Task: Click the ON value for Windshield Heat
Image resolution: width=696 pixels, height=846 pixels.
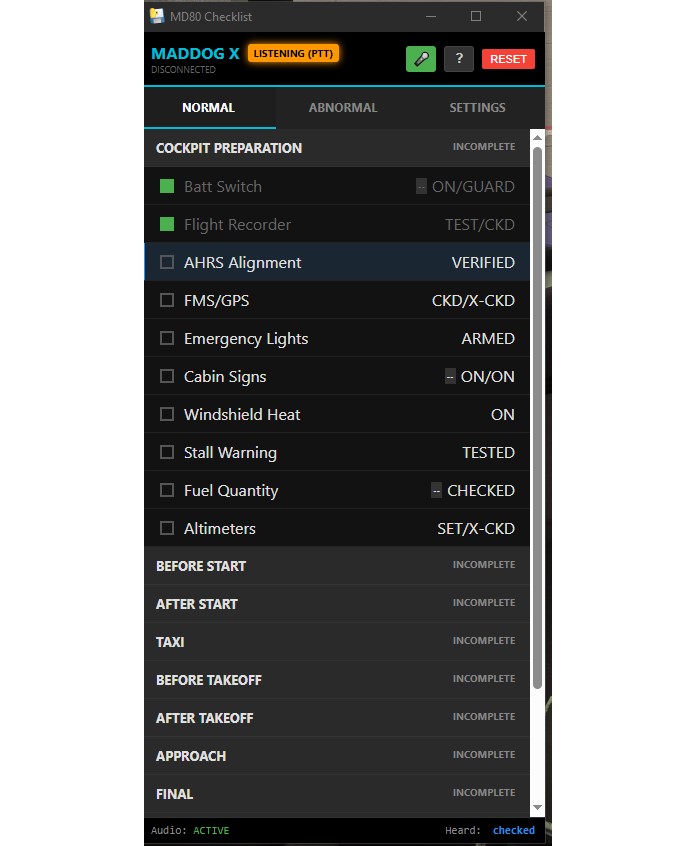Action: 502,414
